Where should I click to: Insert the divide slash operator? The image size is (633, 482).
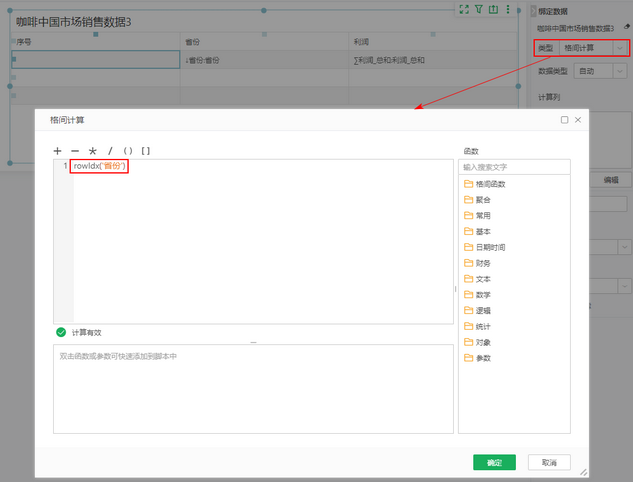[x=110, y=151]
